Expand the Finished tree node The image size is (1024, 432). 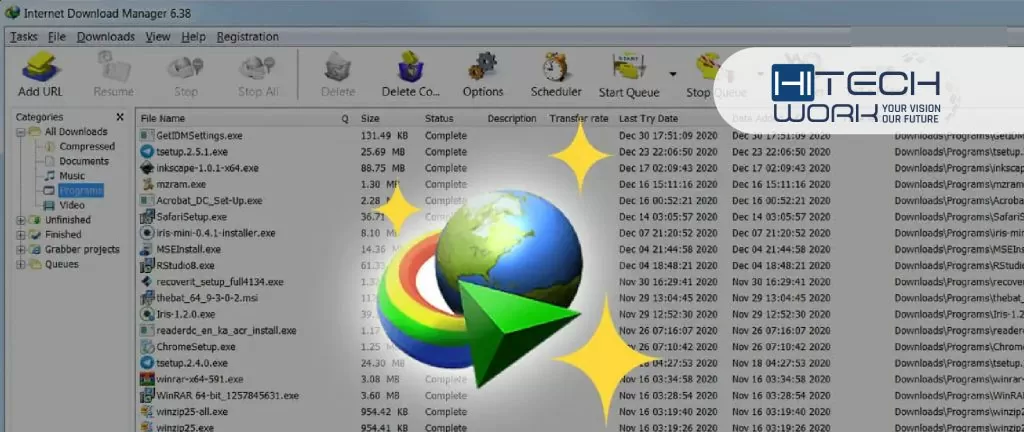[21, 234]
